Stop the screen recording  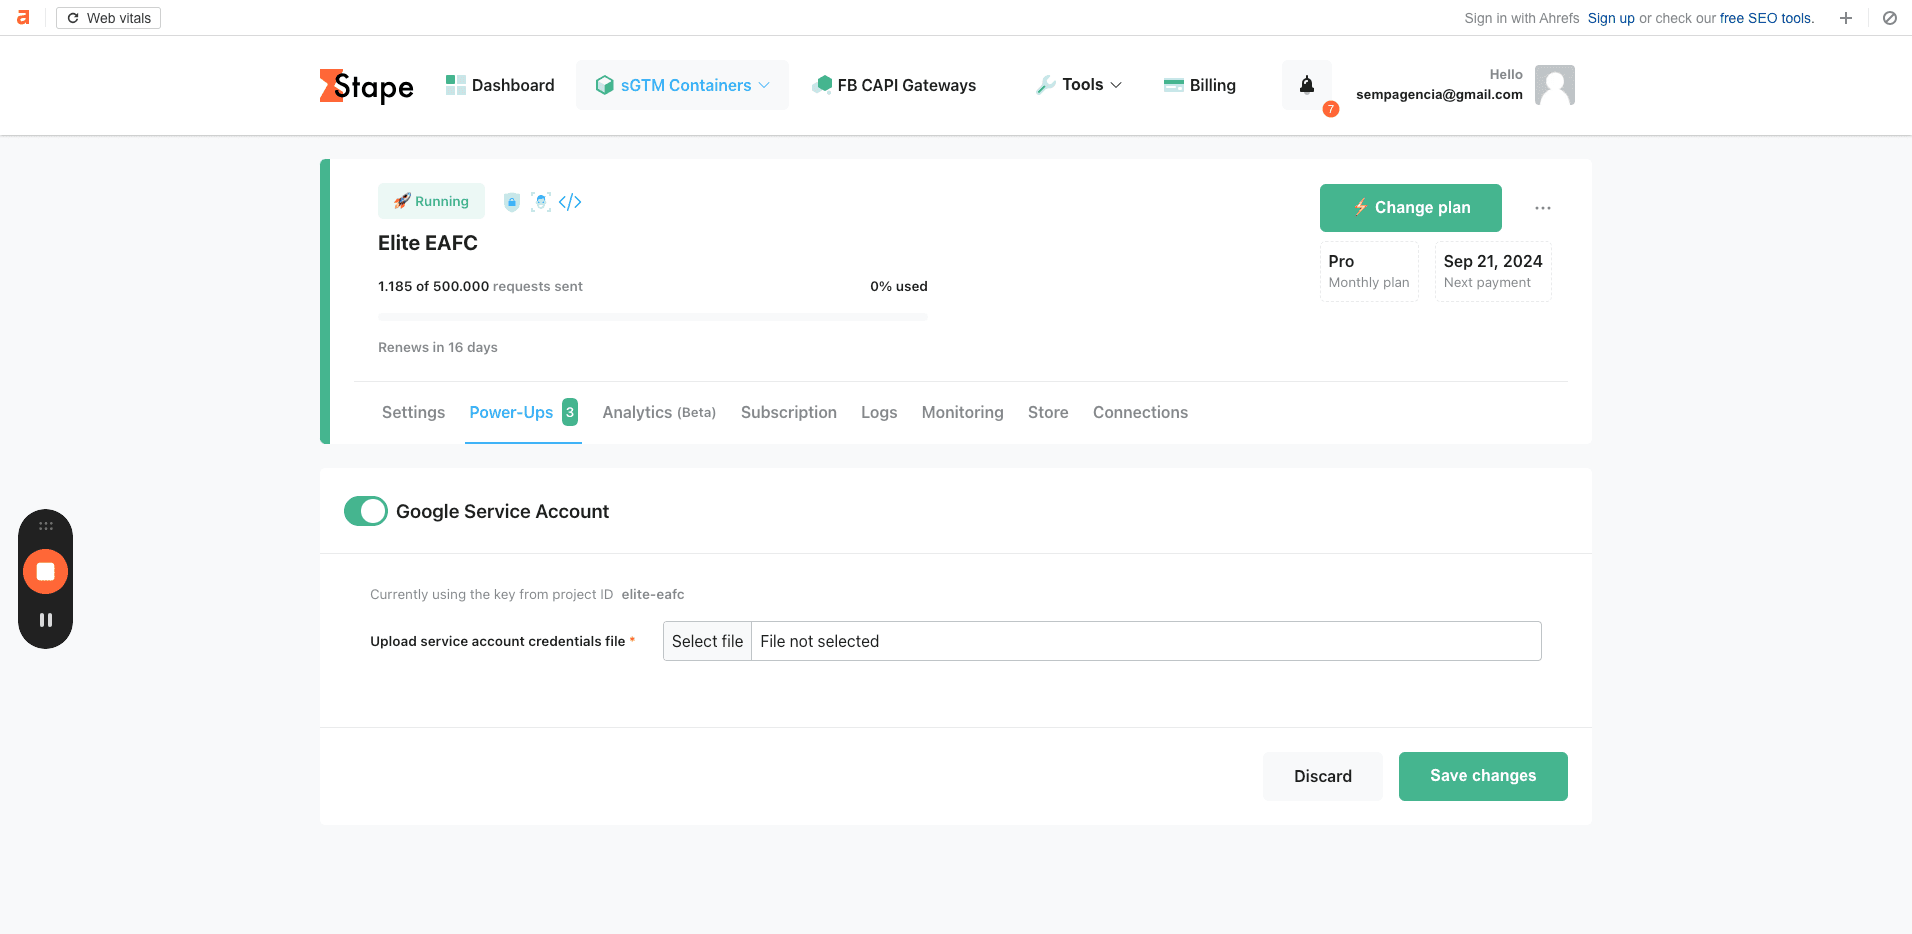coord(45,572)
